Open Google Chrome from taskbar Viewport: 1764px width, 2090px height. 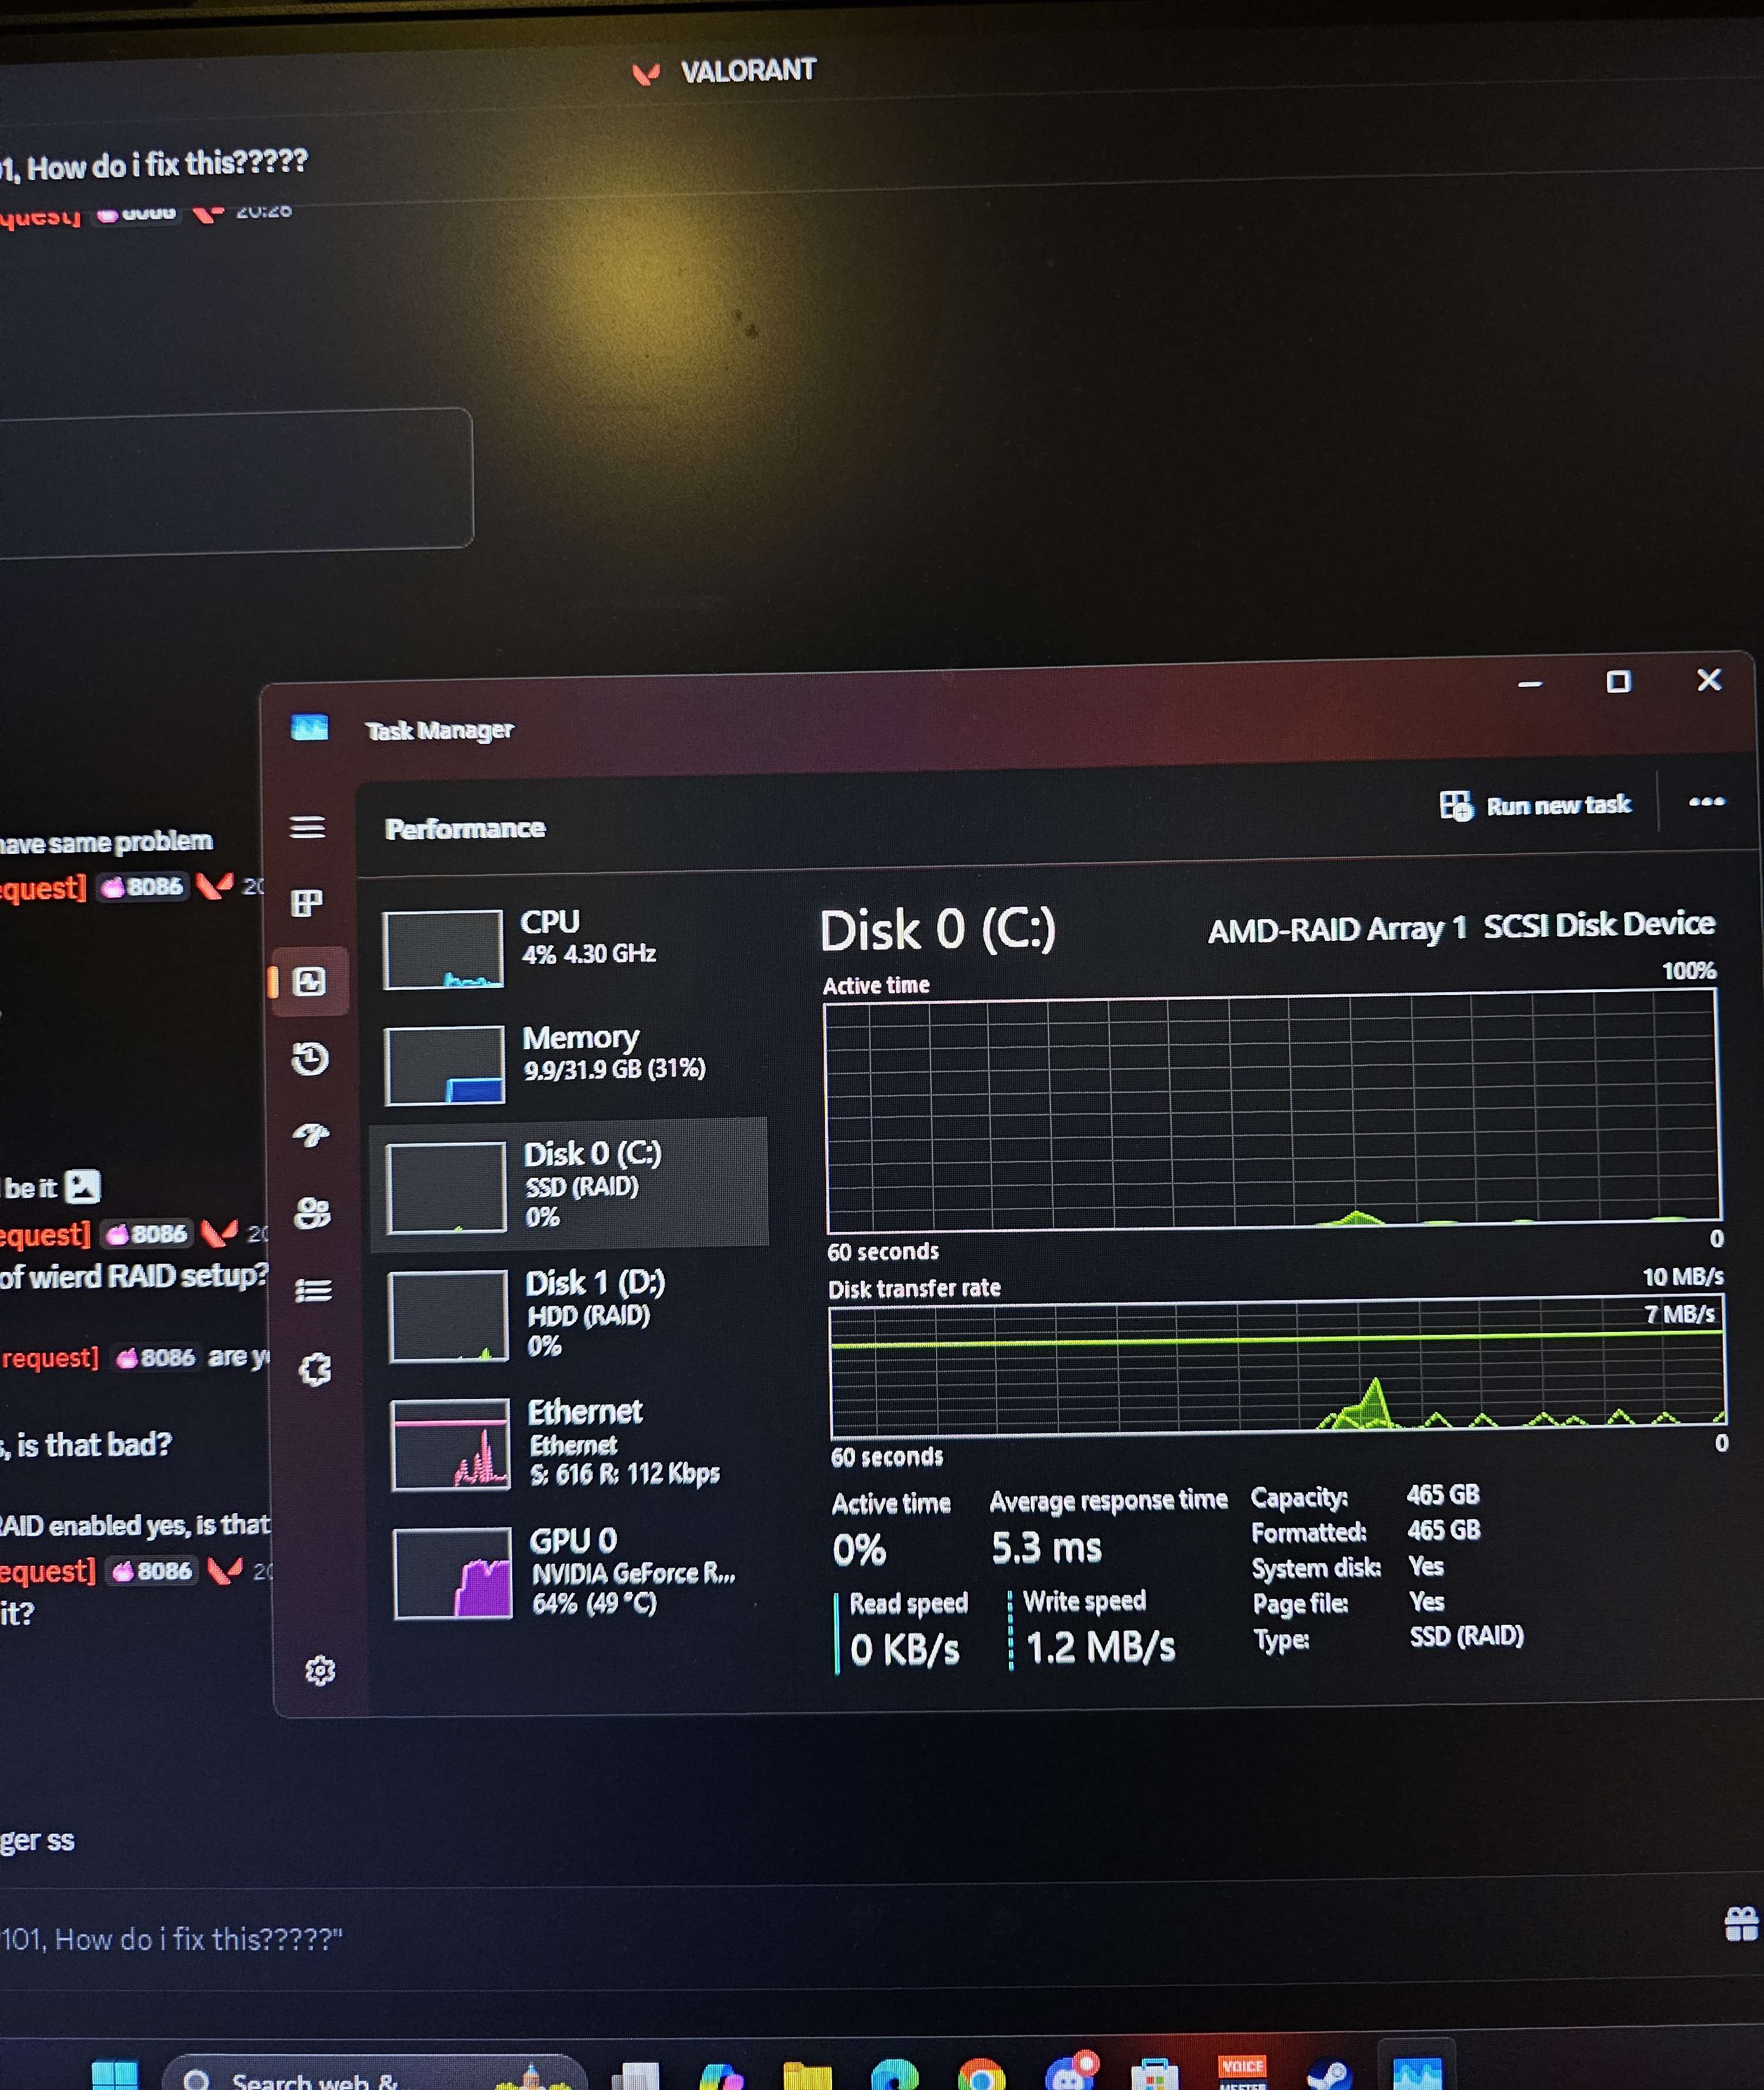click(981, 2076)
